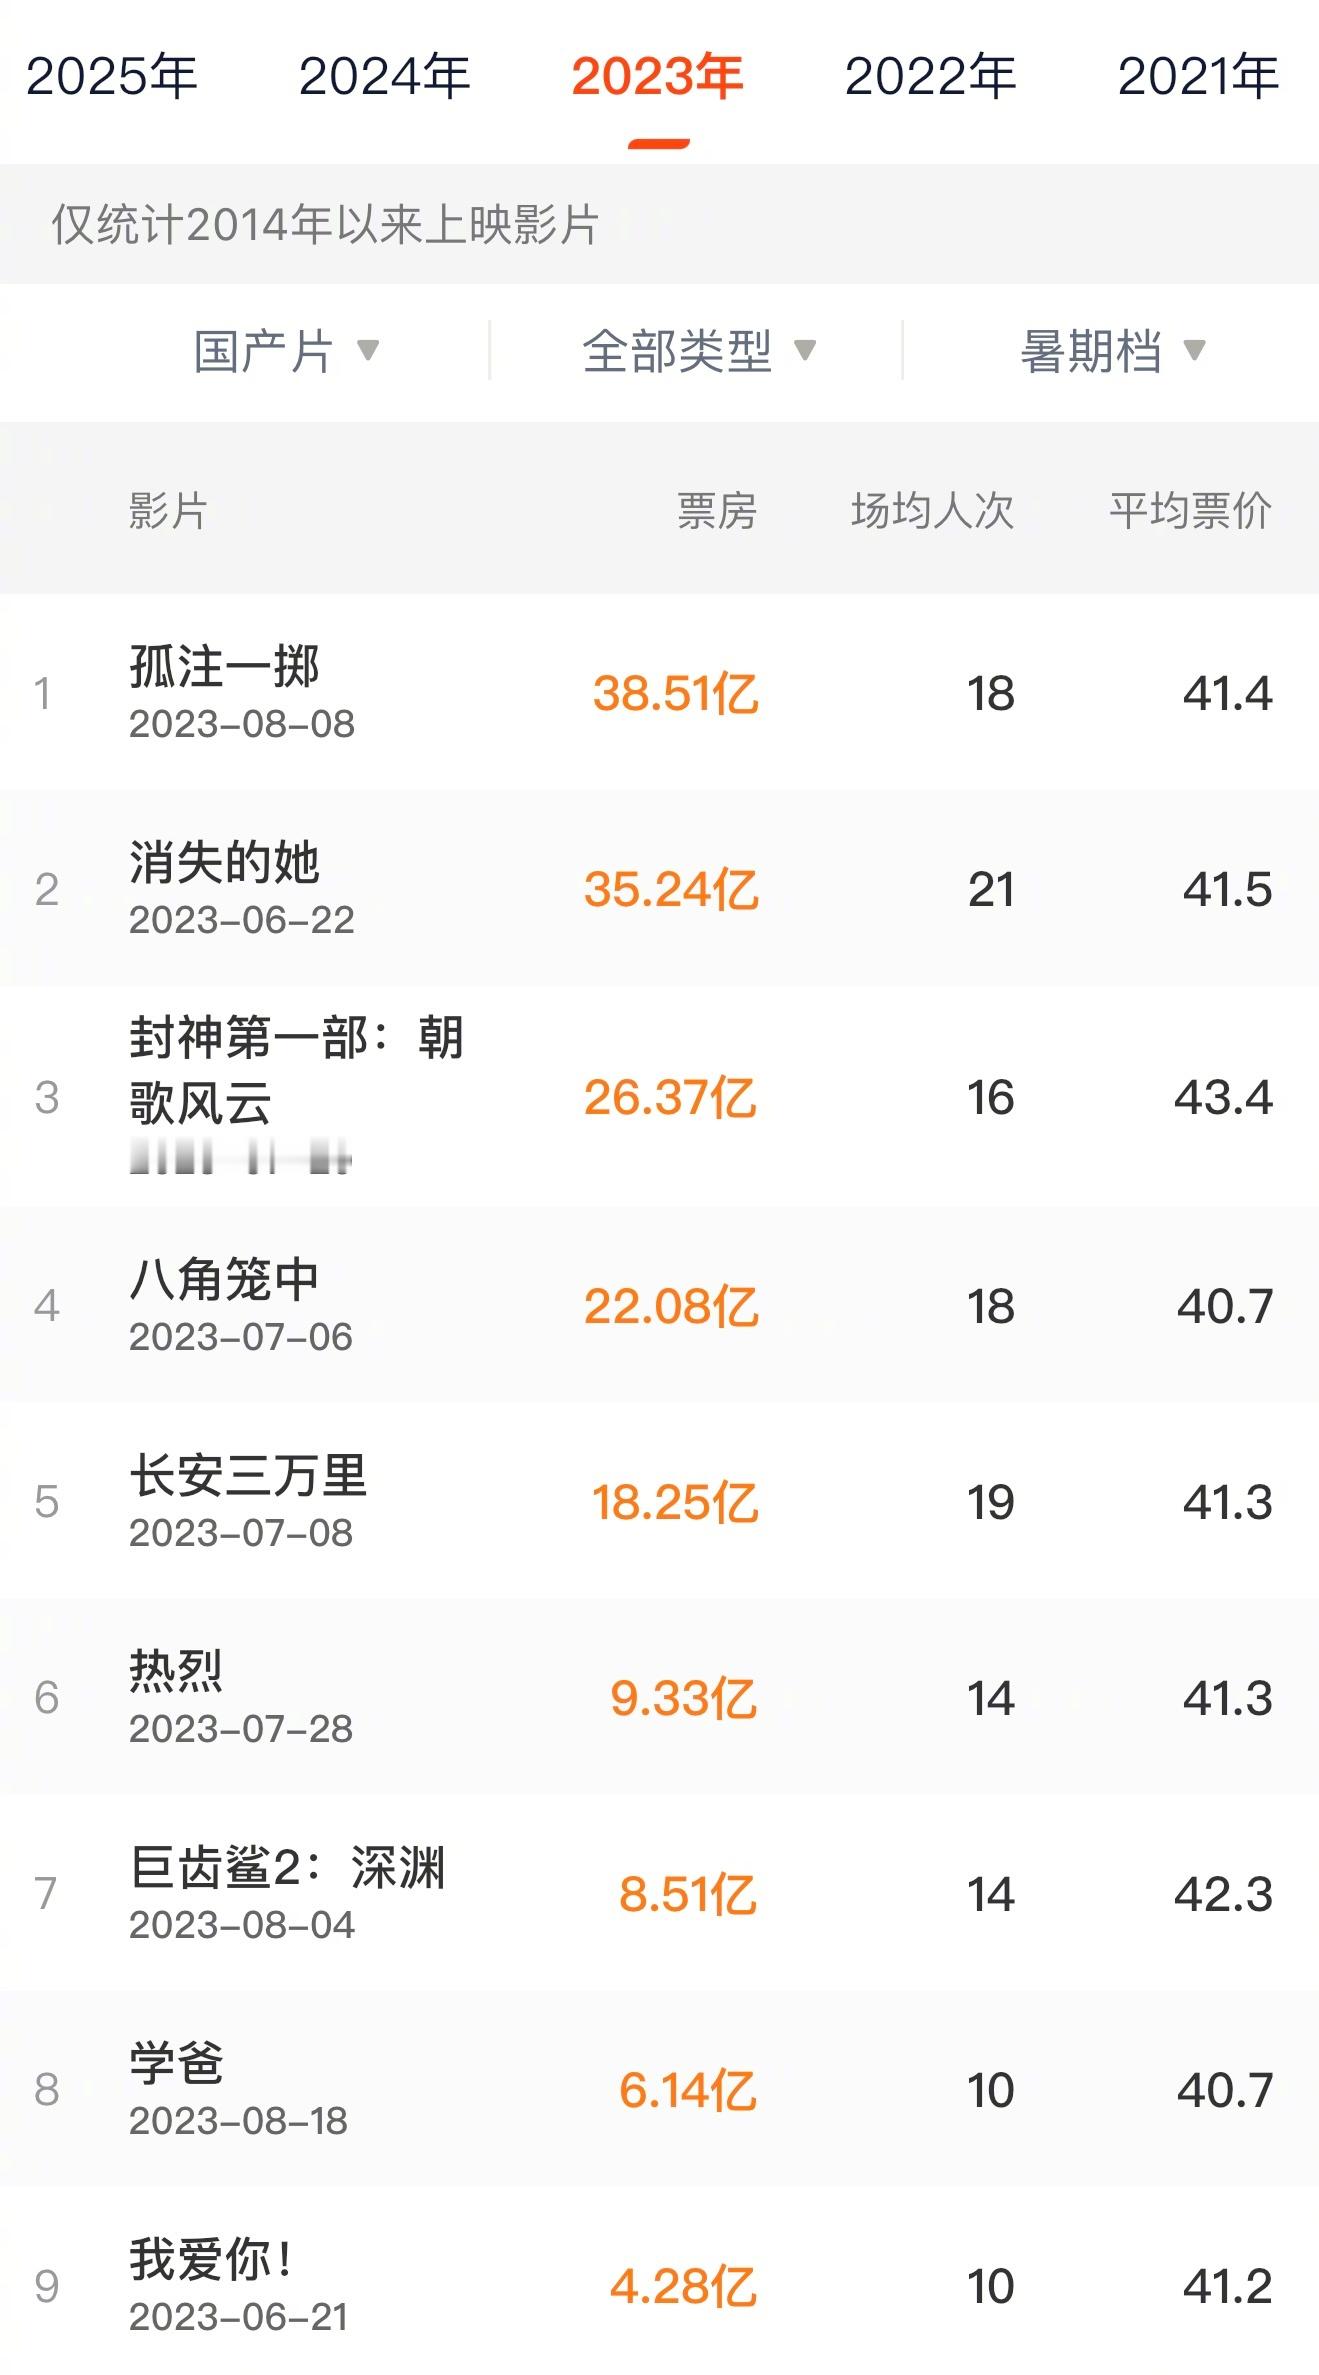Open the 国产片 filter dropdown

click(286, 351)
